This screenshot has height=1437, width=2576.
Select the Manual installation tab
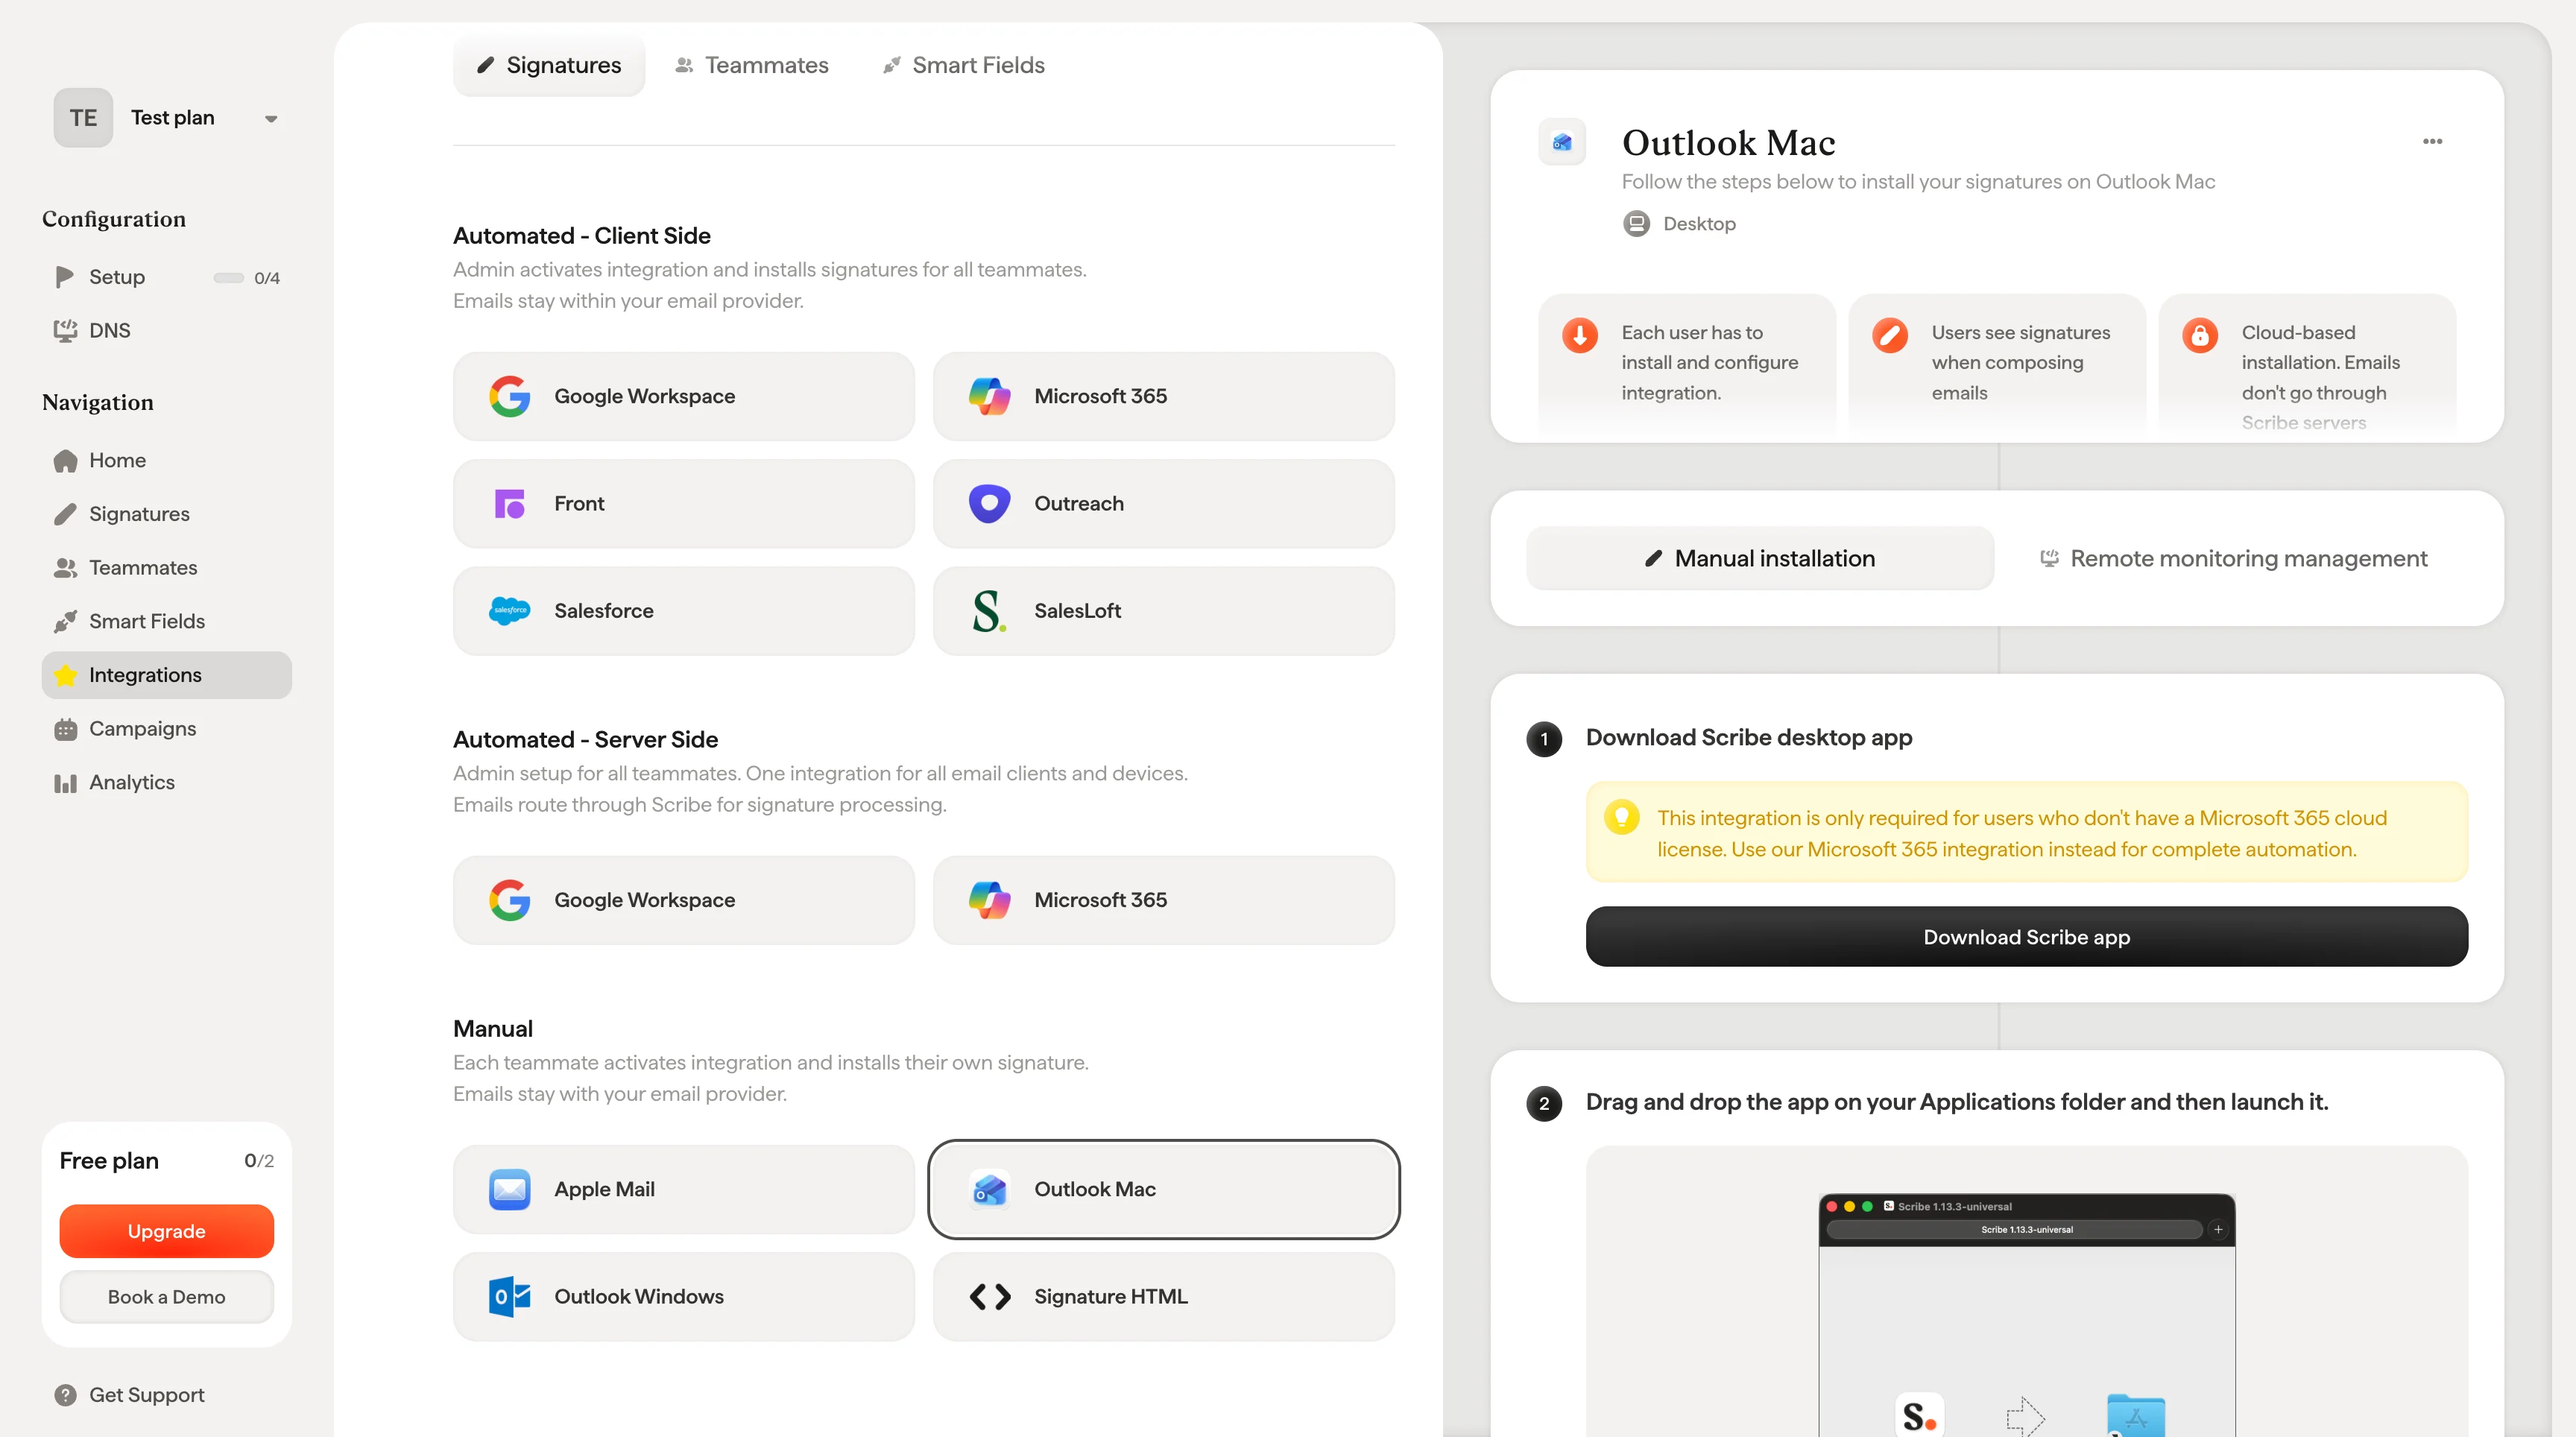[1760, 558]
